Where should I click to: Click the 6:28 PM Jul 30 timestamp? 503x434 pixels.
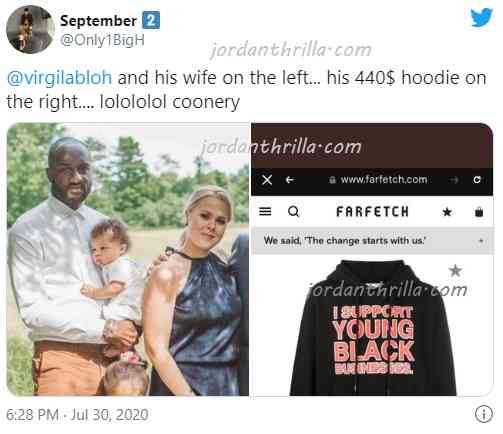point(77,415)
